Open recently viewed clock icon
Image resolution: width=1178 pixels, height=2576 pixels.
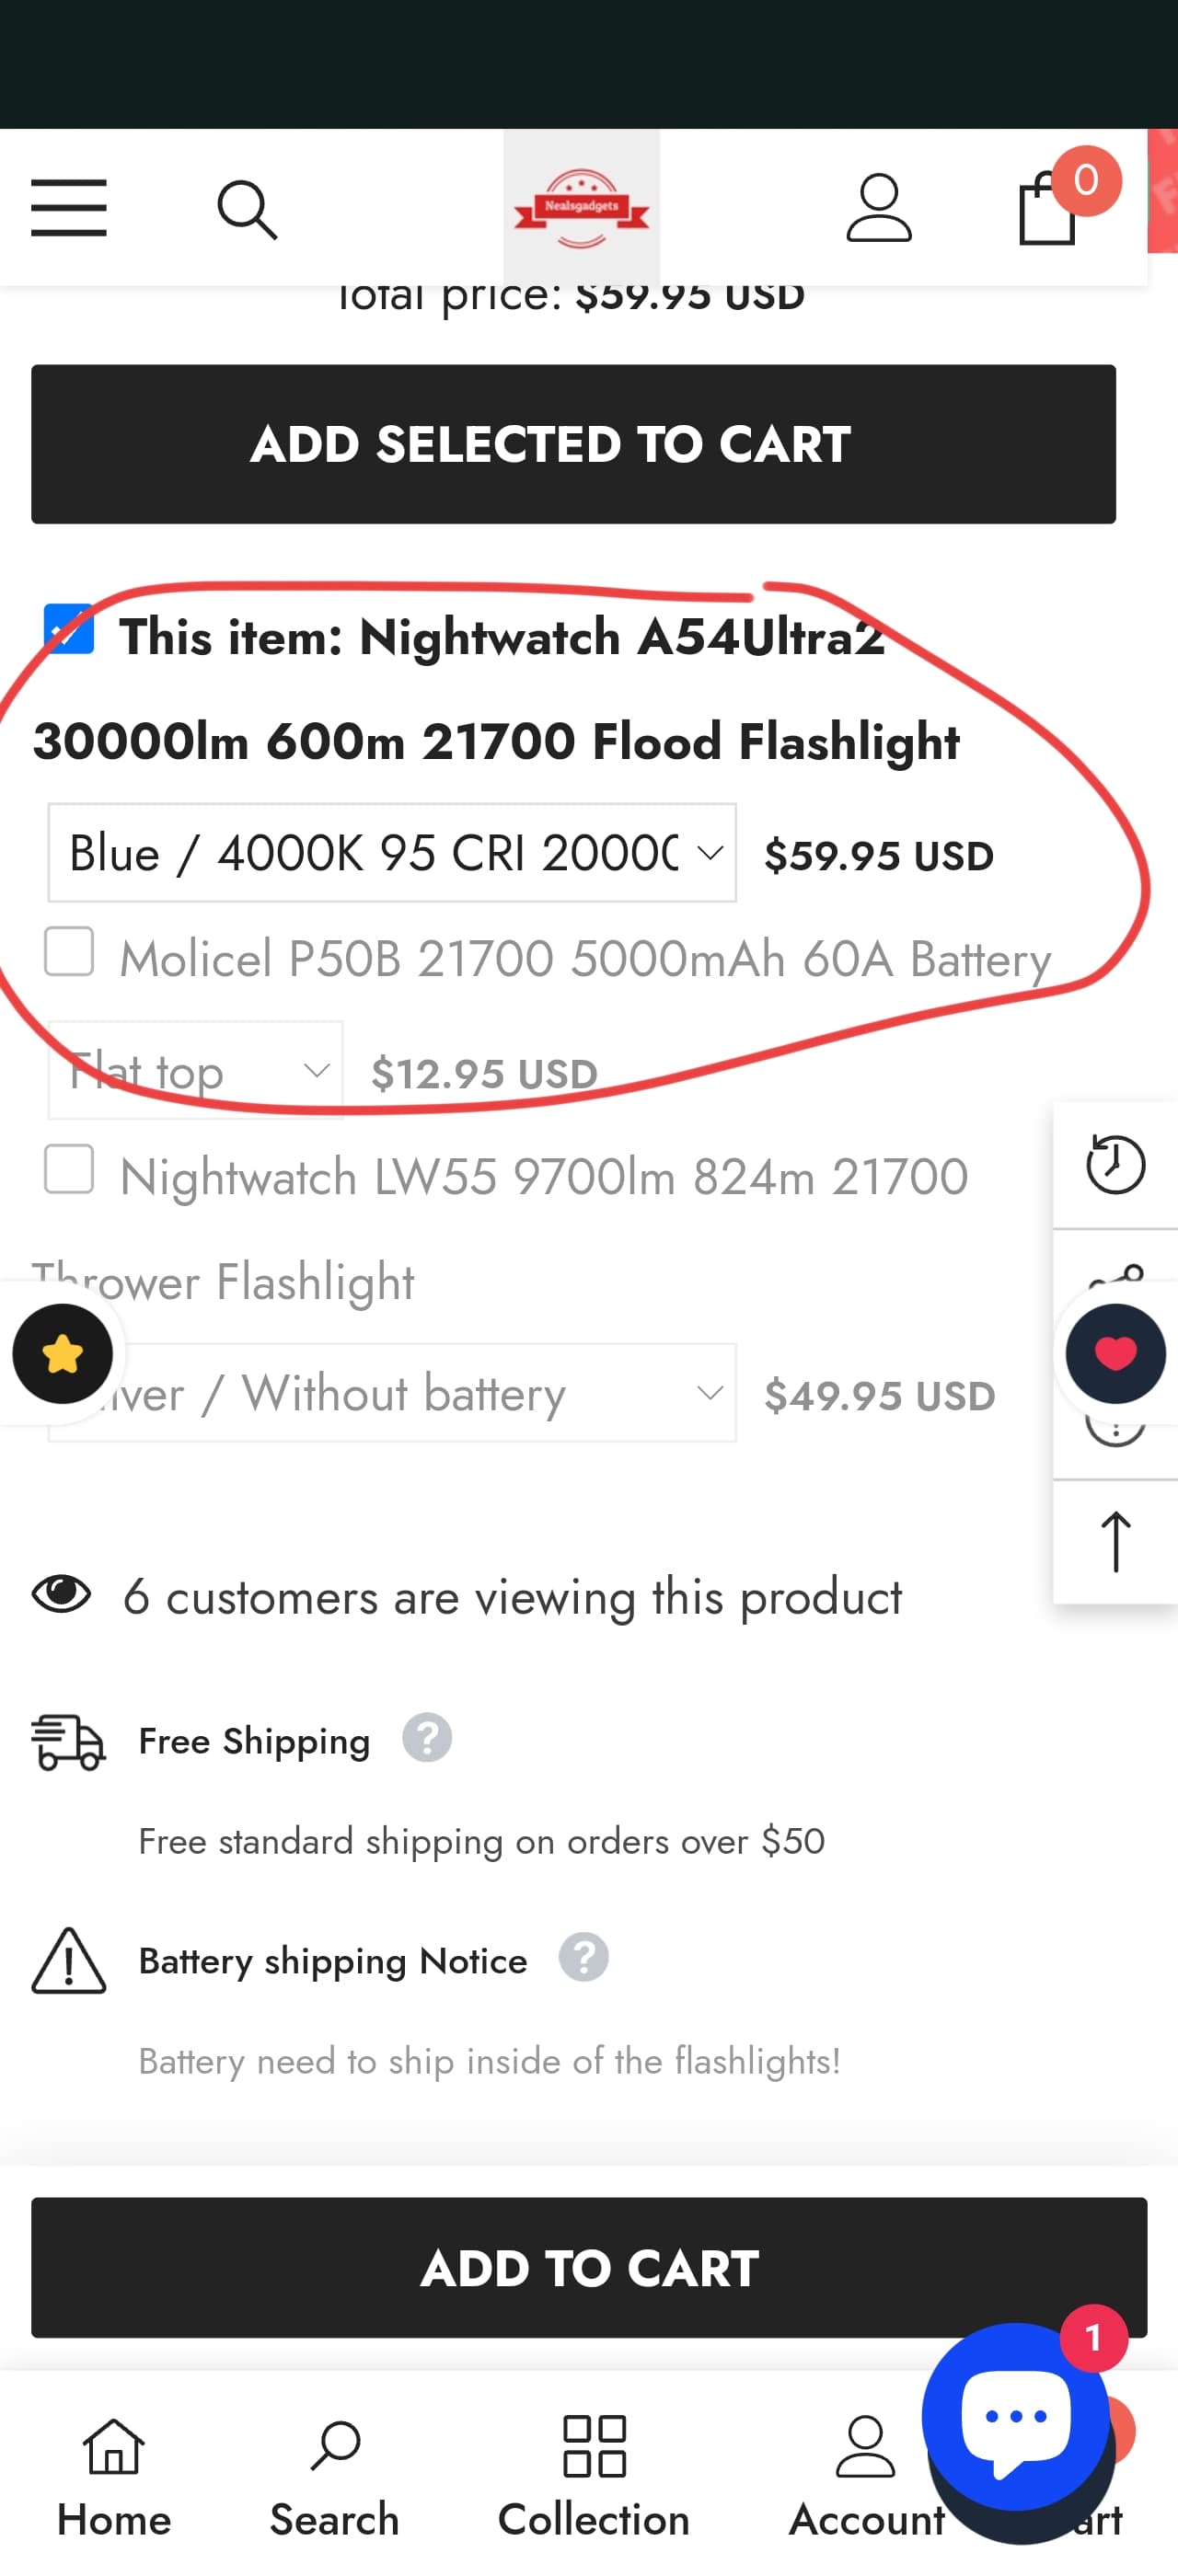(x=1115, y=1164)
